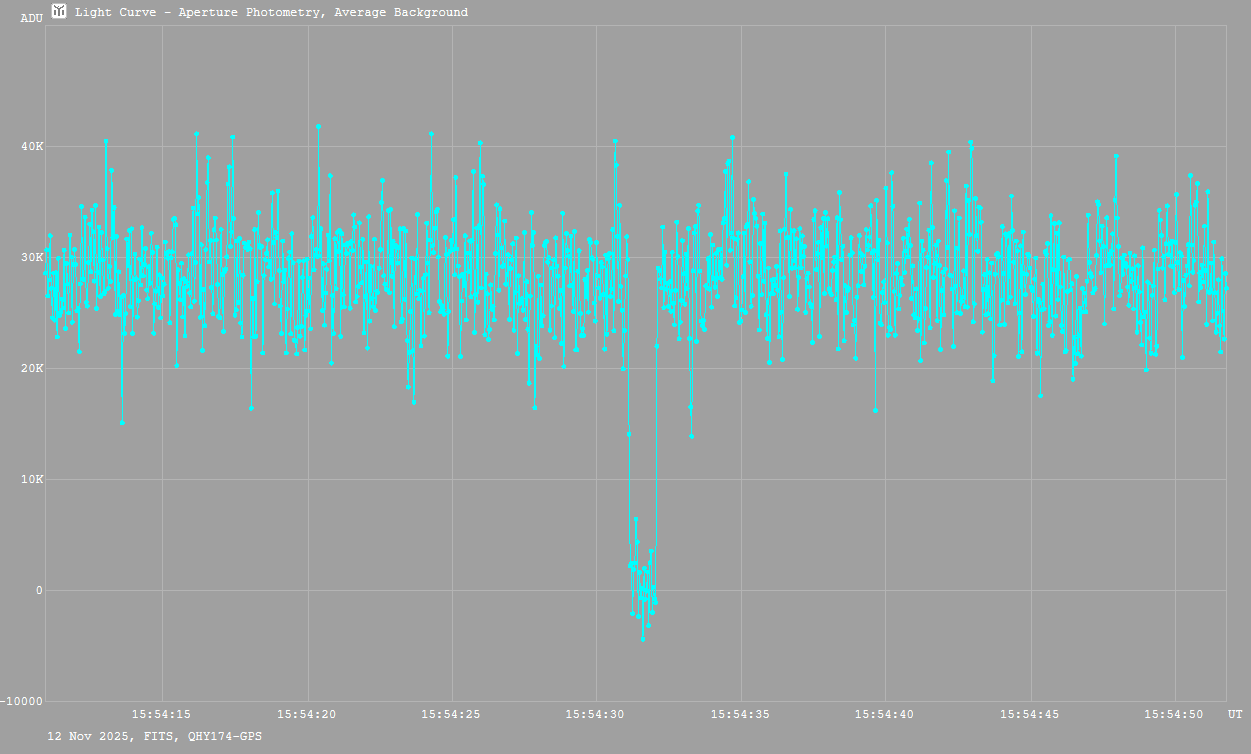Choose the 15:54:35 time axis label
This screenshot has height=754, width=1251.
(741, 714)
